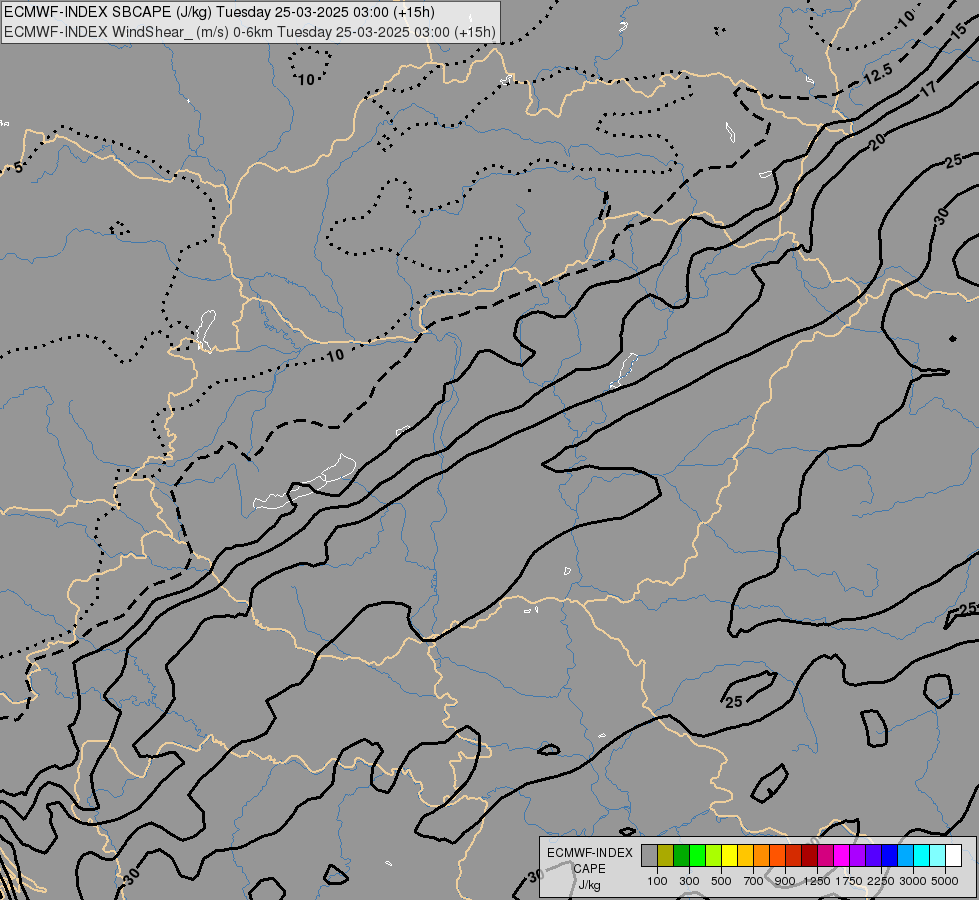Select the bright magenta legend swatch
Viewport: 979px width, 900px height.
842,856
